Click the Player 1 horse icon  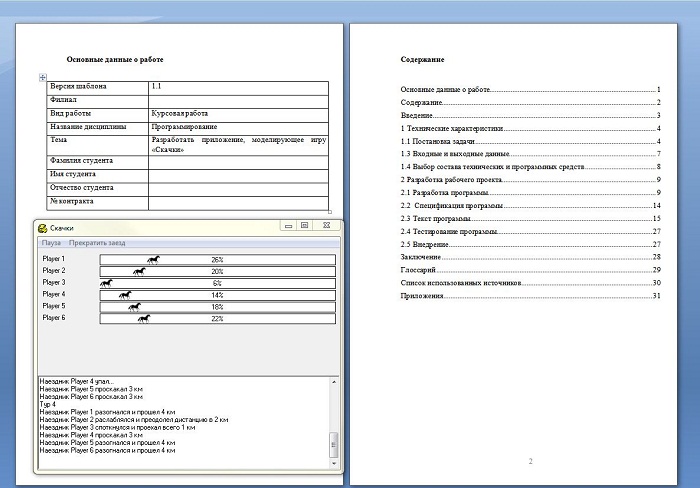[x=152, y=260]
